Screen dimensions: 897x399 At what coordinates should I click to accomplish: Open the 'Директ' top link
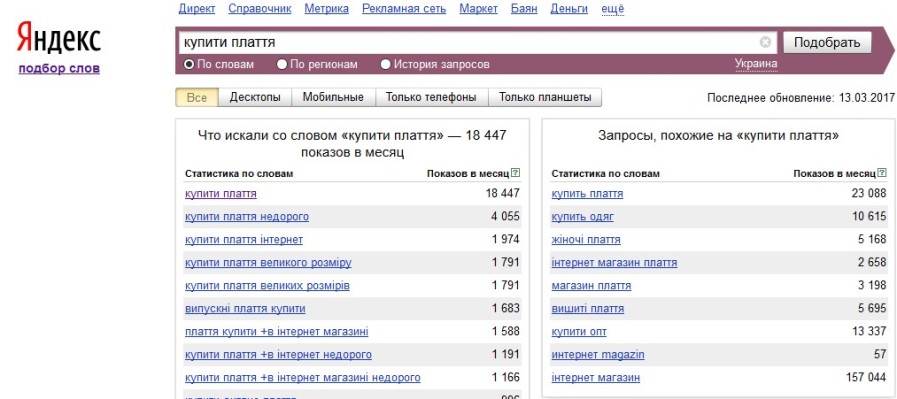[197, 9]
